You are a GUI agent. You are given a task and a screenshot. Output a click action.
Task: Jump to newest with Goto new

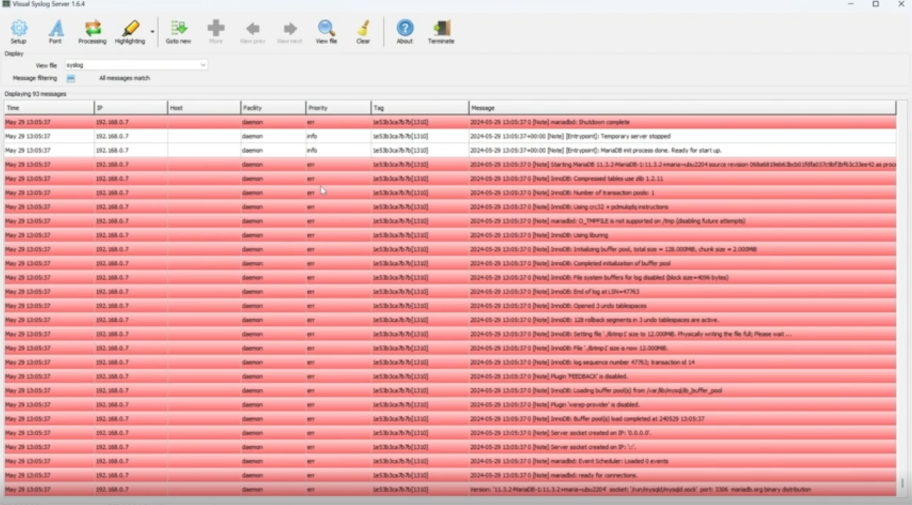pyautogui.click(x=178, y=31)
